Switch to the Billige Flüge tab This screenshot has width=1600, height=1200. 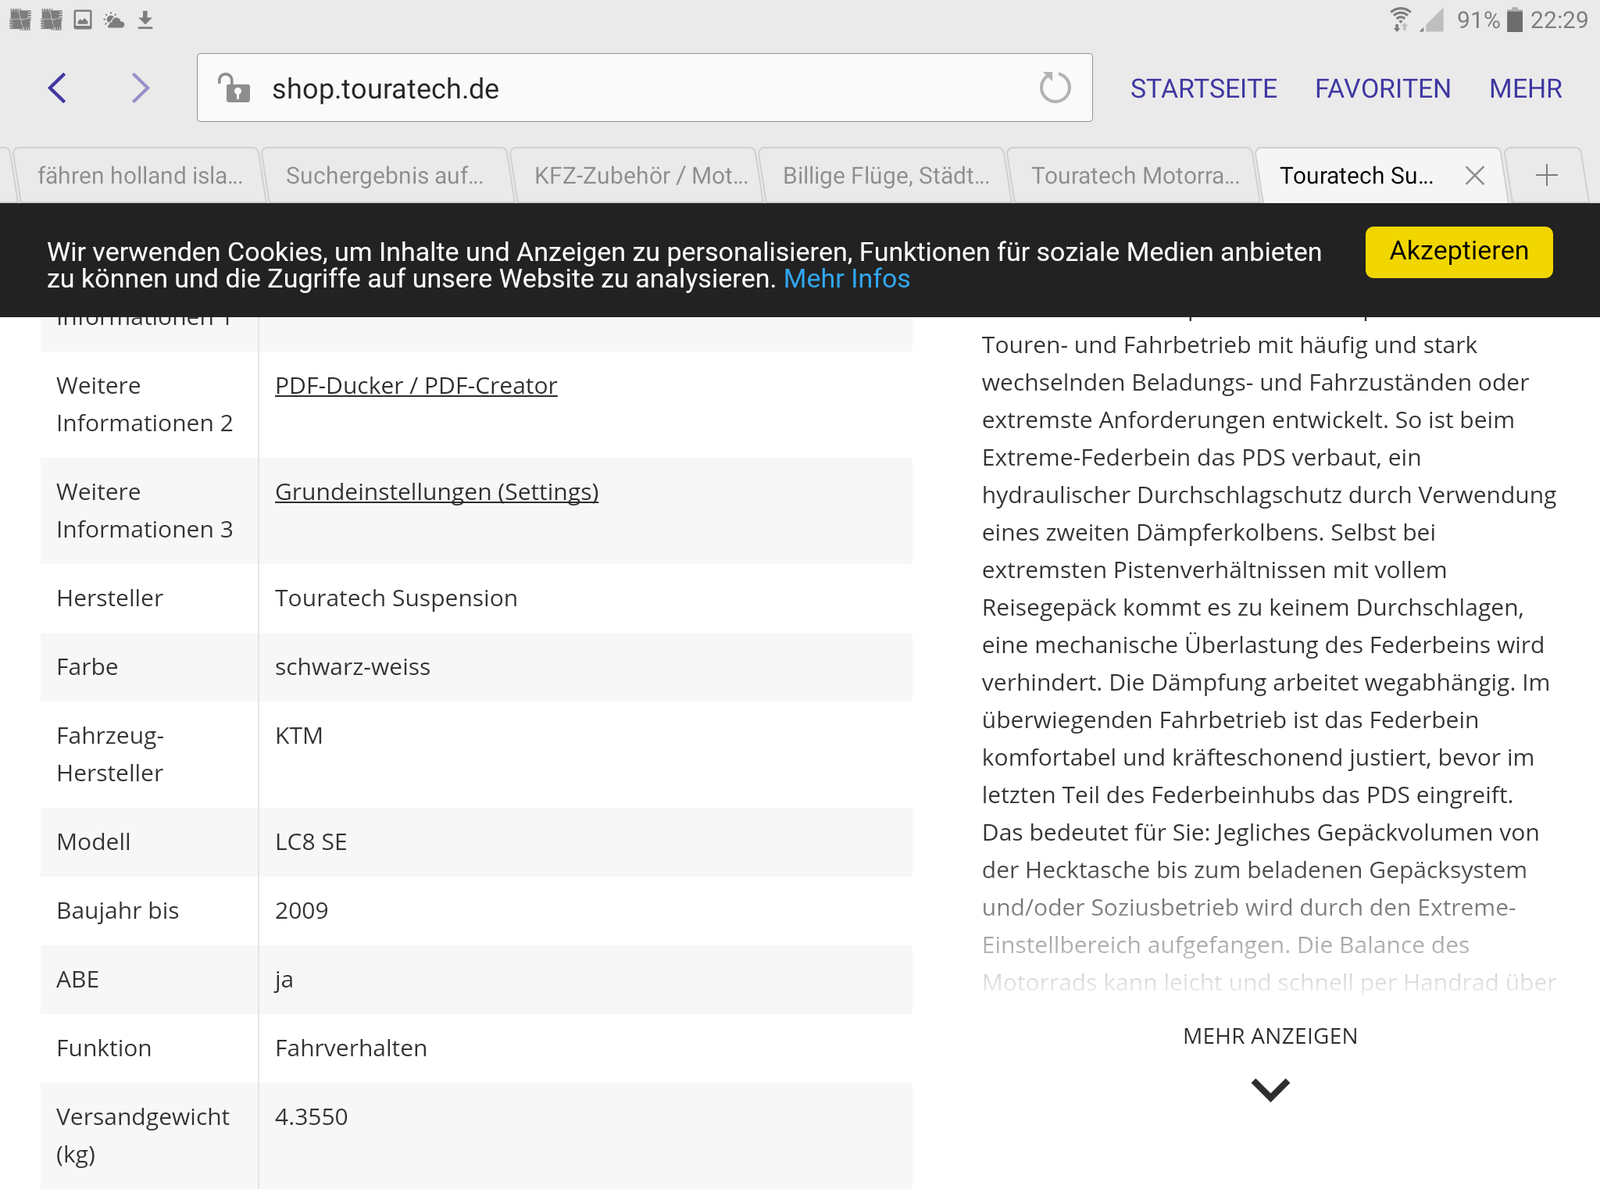[885, 176]
